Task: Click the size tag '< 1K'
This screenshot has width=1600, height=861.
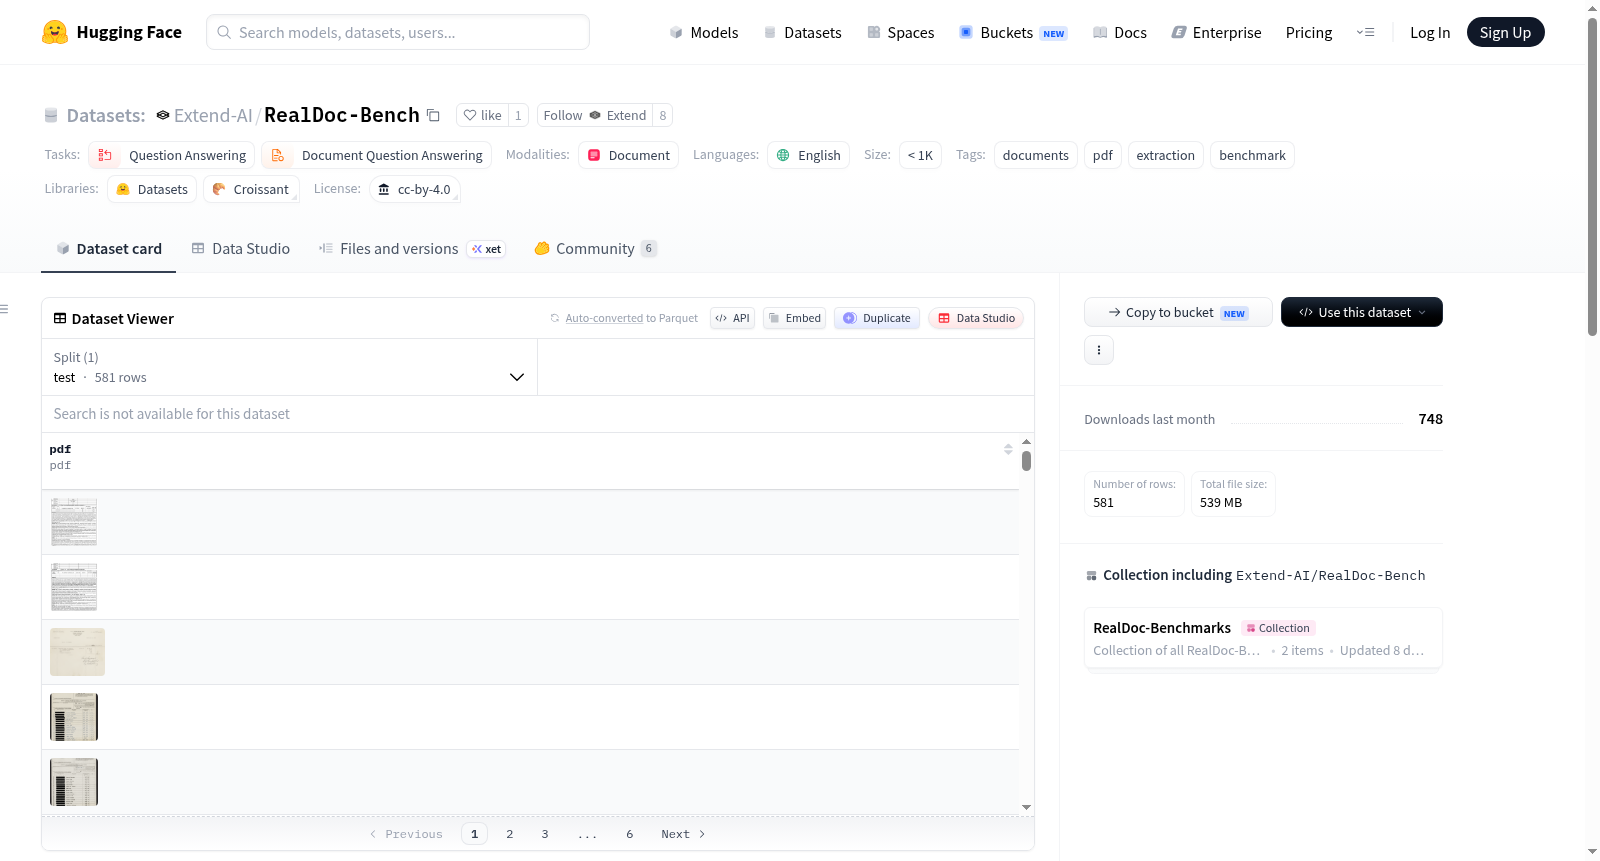Action: point(920,155)
